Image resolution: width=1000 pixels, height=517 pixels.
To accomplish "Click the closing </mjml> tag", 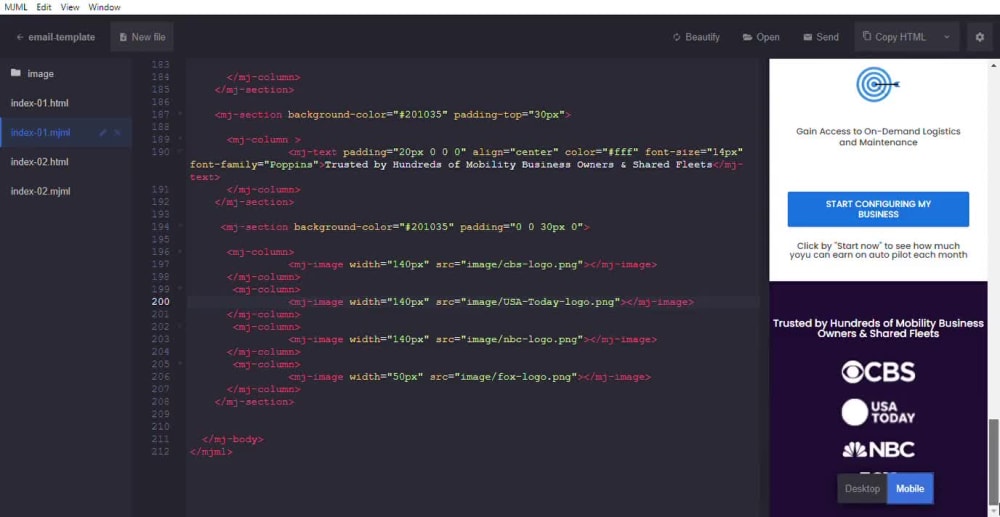I will pyautogui.click(x=211, y=452).
